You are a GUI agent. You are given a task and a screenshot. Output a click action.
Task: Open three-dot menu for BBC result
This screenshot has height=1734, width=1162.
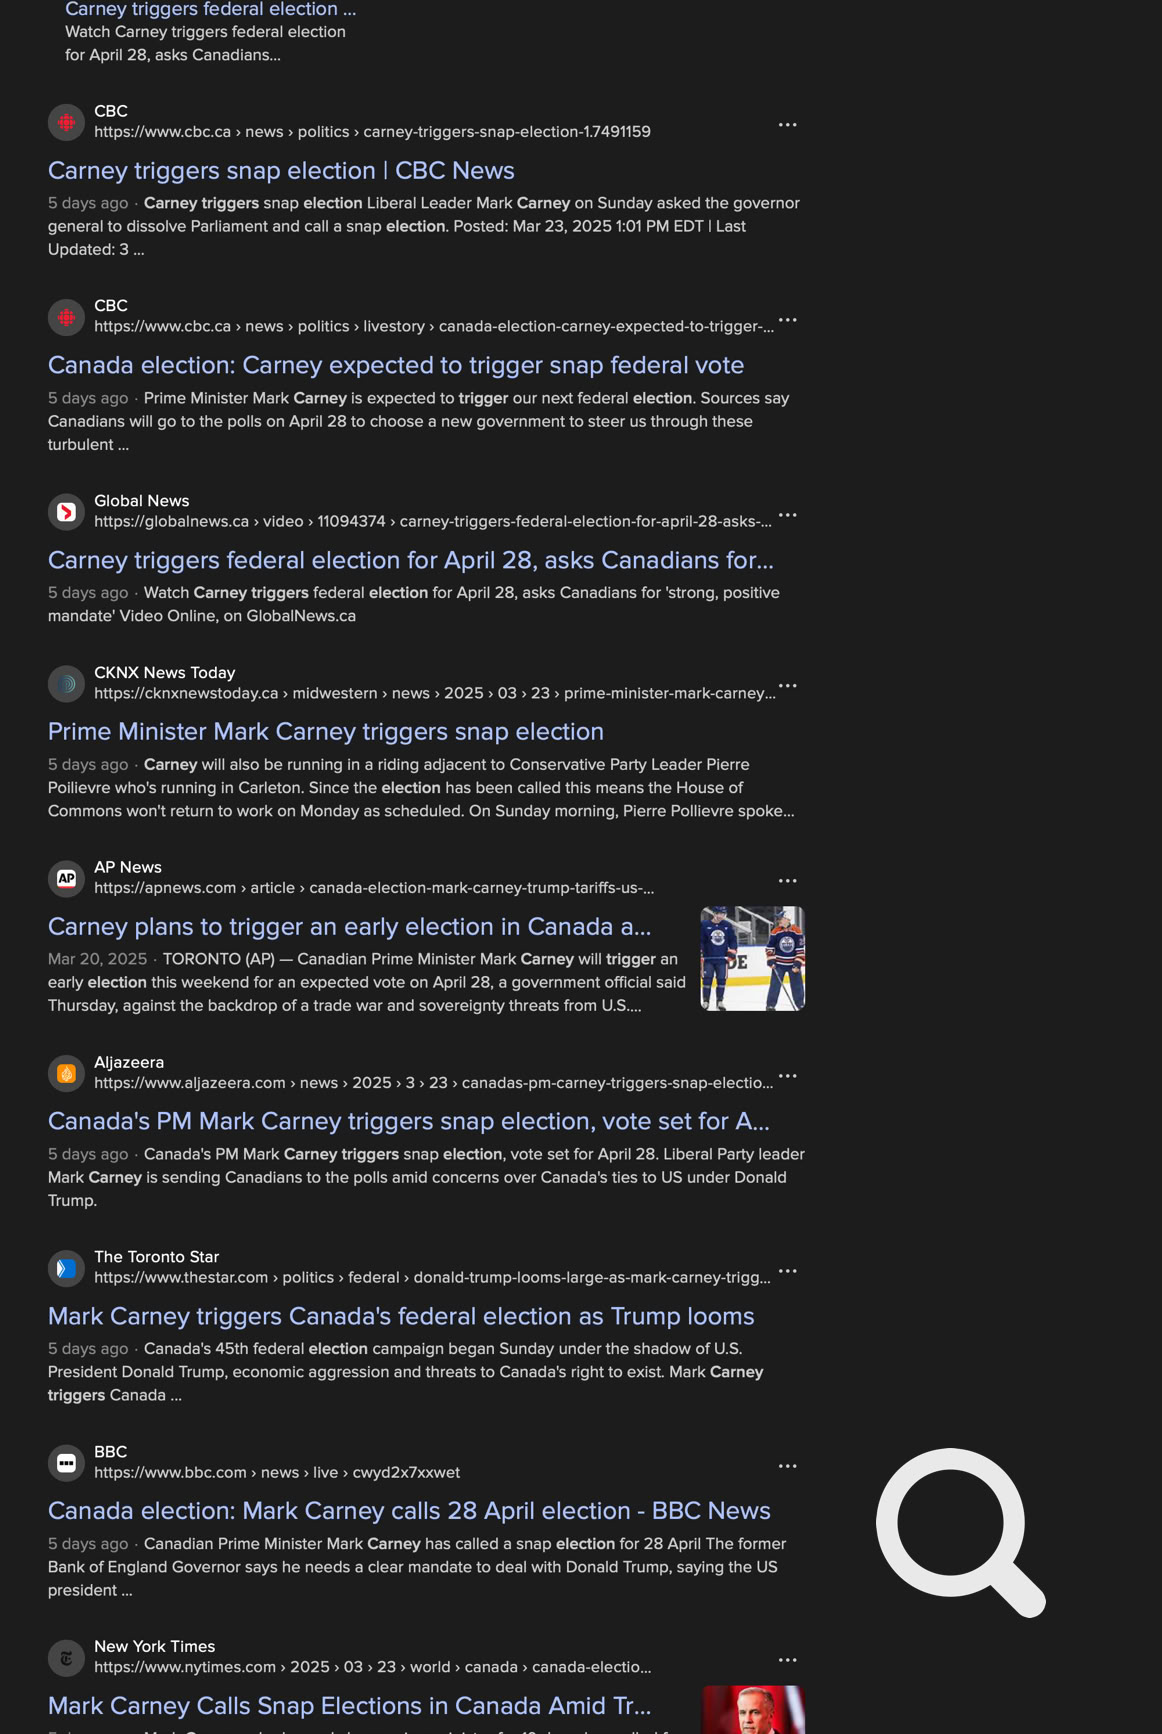click(x=787, y=1466)
